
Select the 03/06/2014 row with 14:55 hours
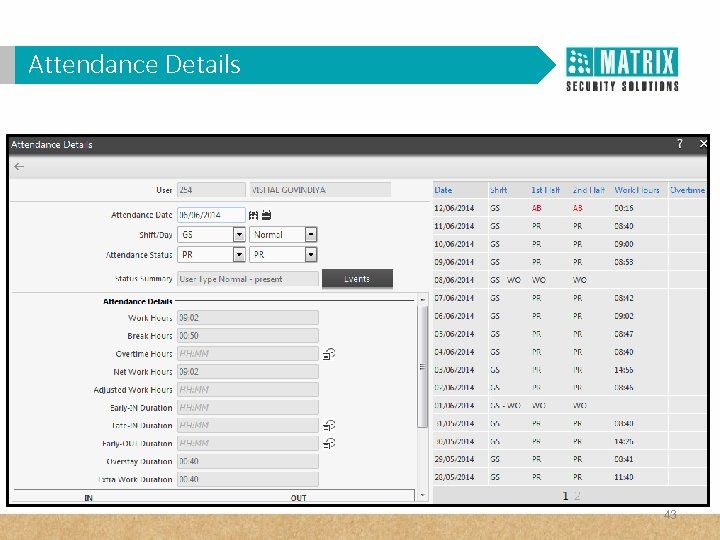point(570,370)
